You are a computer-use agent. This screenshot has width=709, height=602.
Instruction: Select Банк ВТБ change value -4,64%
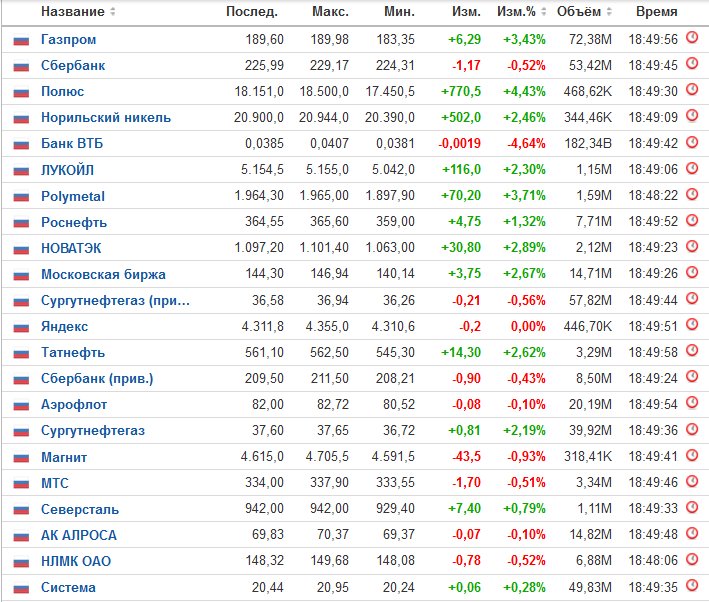click(526, 143)
